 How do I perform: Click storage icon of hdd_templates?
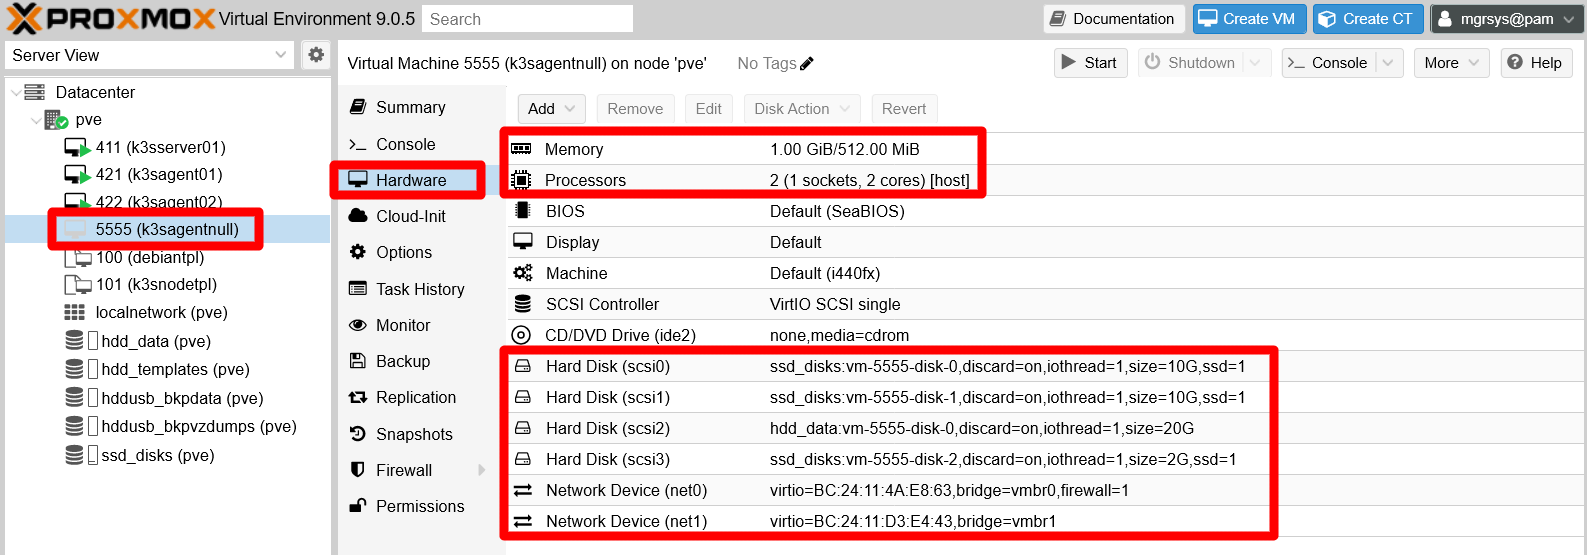74,369
